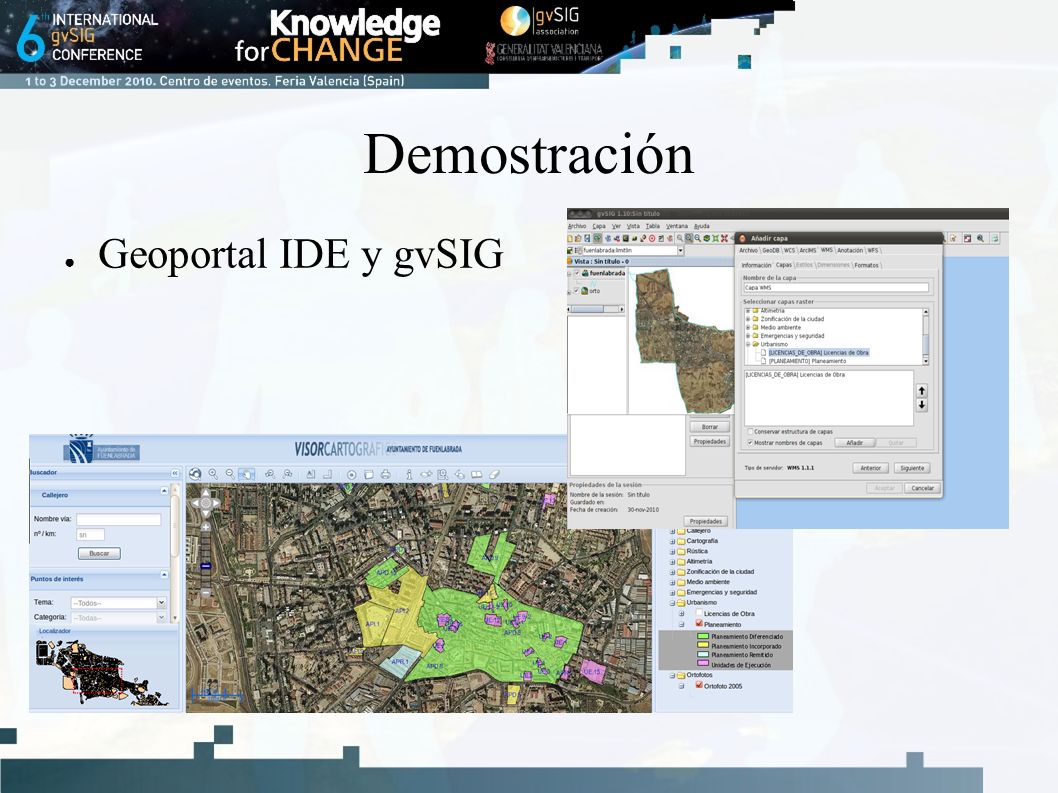This screenshot has width=1058, height=793.
Task: Switch to the WFS tab in Añadir capa
Action: click(x=872, y=250)
